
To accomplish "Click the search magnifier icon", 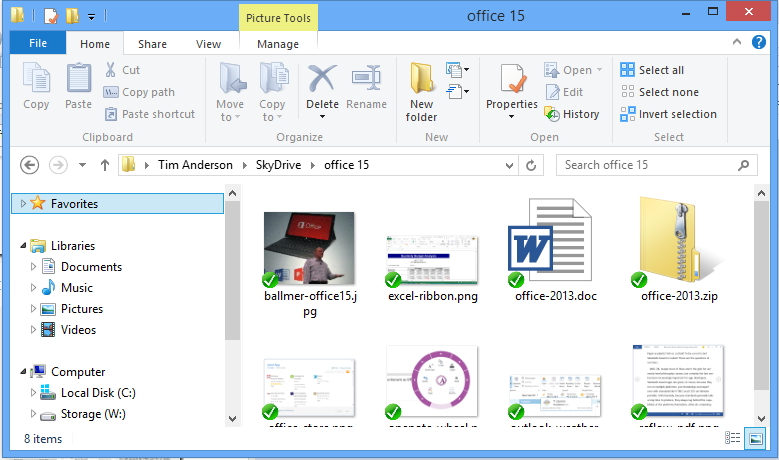I will 743,165.
